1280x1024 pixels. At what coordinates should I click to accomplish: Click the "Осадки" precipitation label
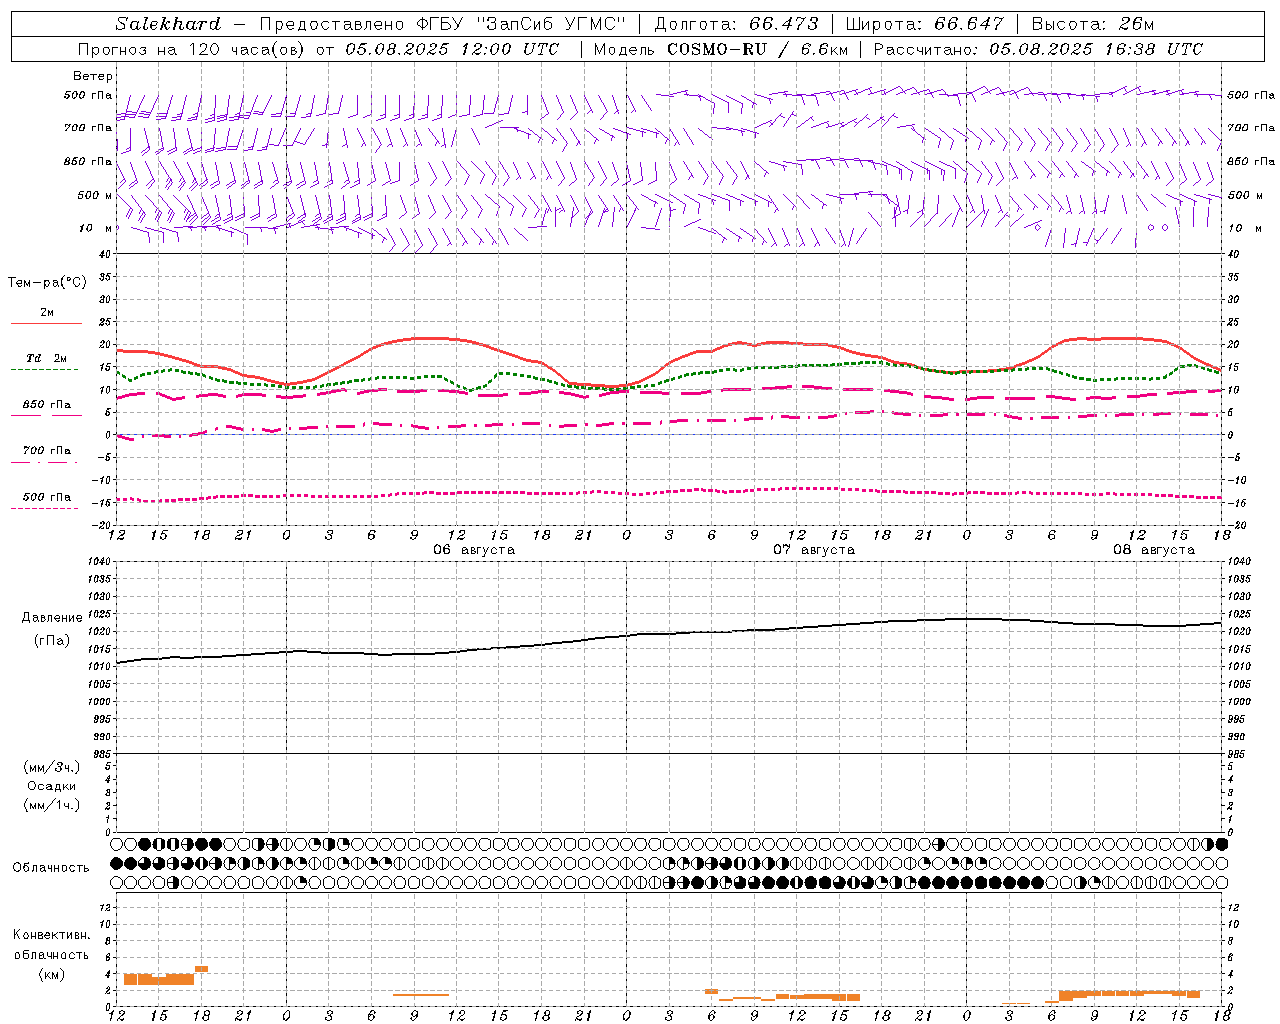[52, 786]
